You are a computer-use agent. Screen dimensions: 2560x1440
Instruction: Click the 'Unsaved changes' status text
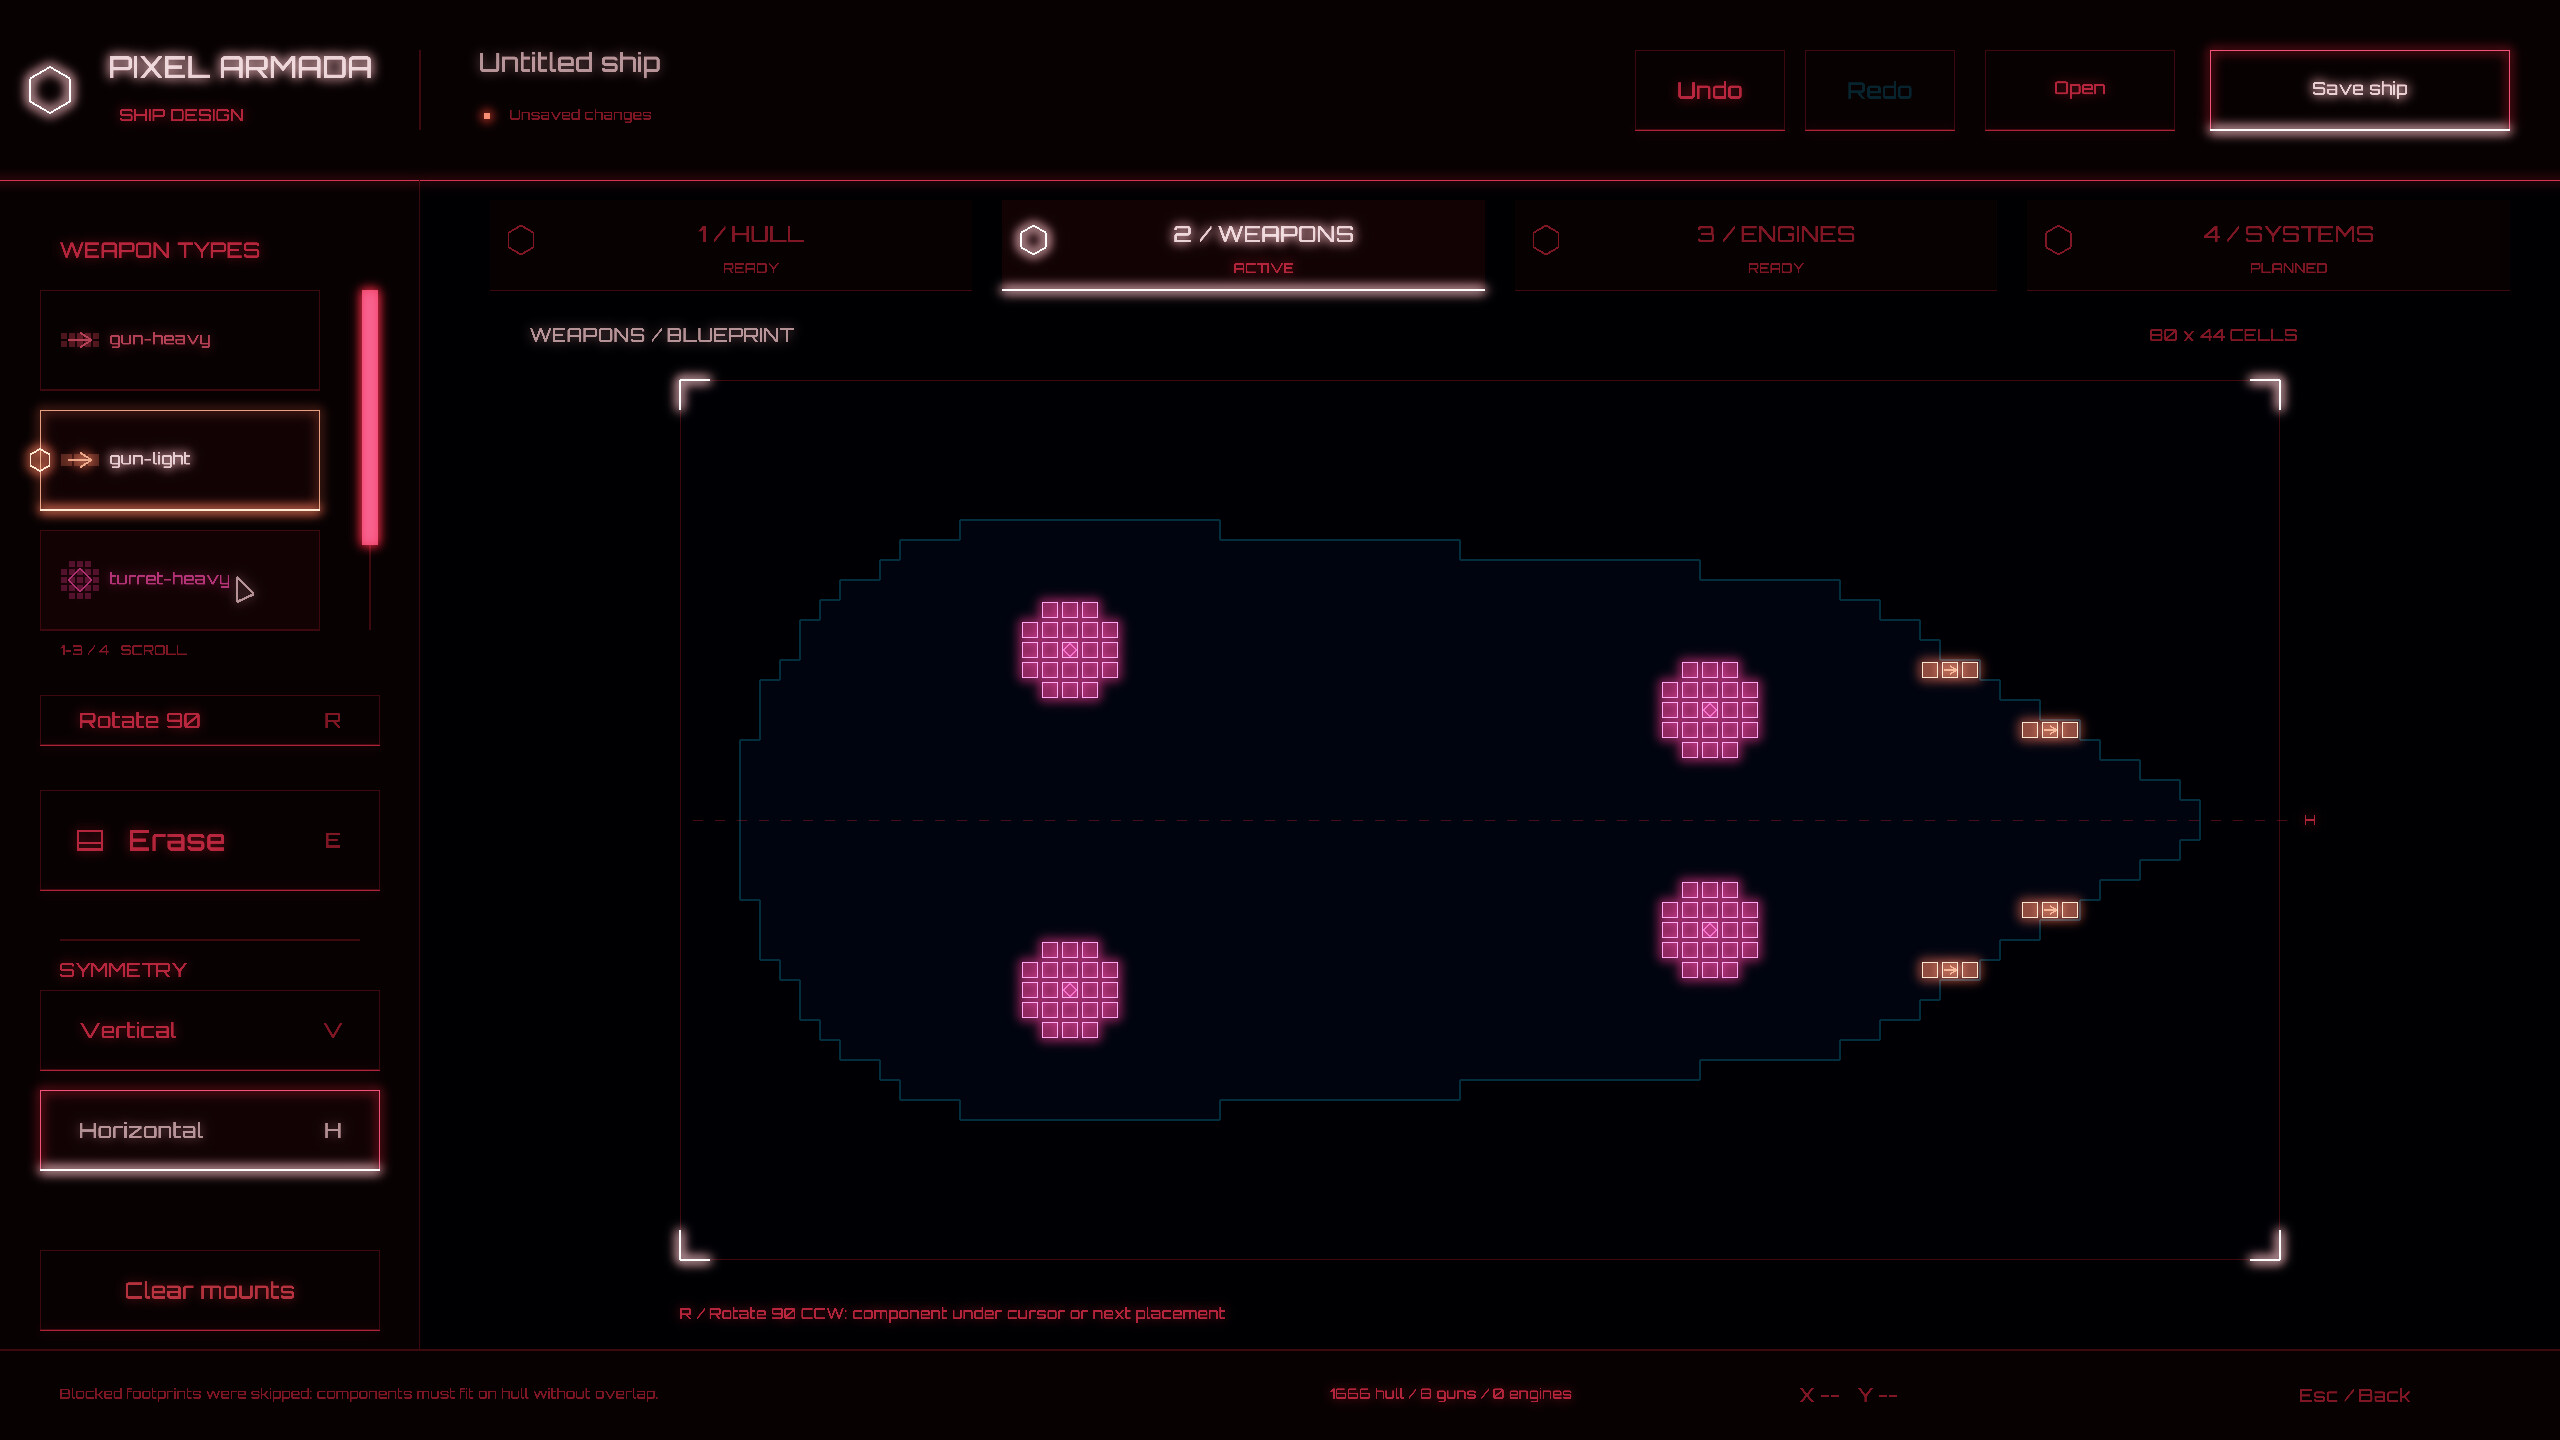tap(580, 115)
